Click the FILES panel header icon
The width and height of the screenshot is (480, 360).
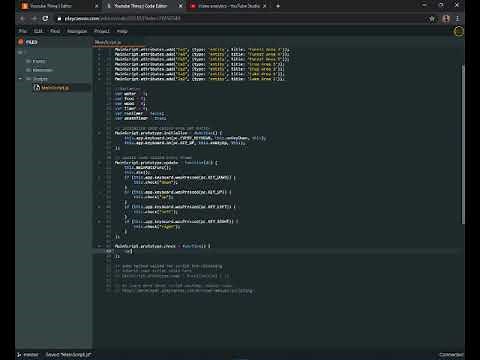(x=21, y=42)
